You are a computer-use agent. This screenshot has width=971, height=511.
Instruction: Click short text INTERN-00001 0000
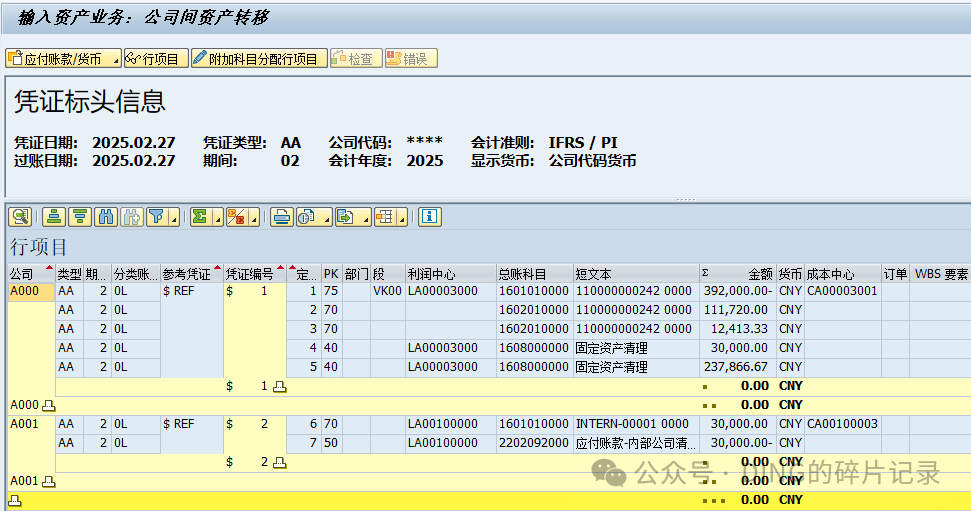pyautogui.click(x=636, y=424)
